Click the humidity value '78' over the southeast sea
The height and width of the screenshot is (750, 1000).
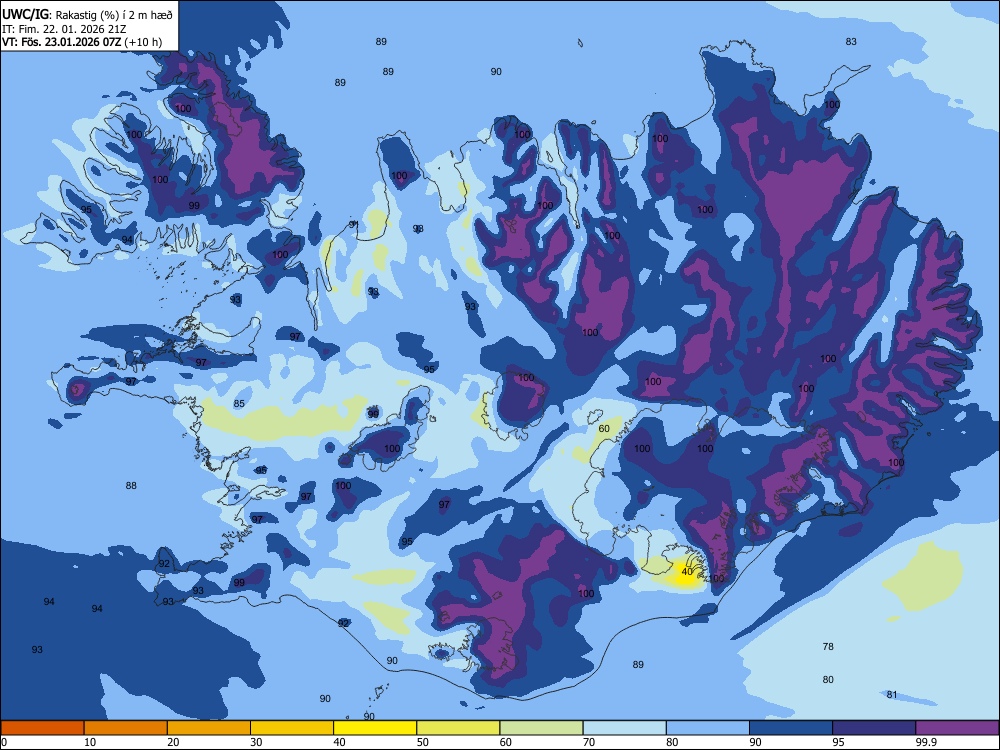pyautogui.click(x=828, y=646)
